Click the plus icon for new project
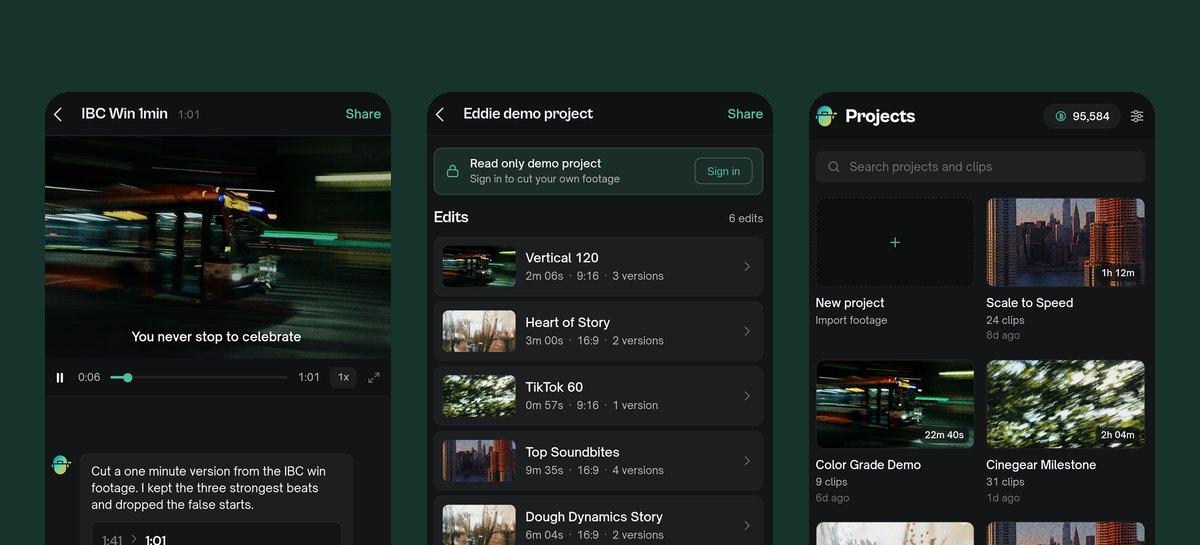This screenshot has height=545, width=1200. click(x=895, y=242)
